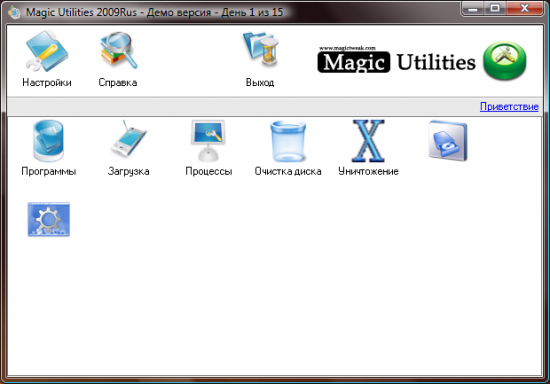
Task: Open the Процессы process manager icon
Action: 208,140
